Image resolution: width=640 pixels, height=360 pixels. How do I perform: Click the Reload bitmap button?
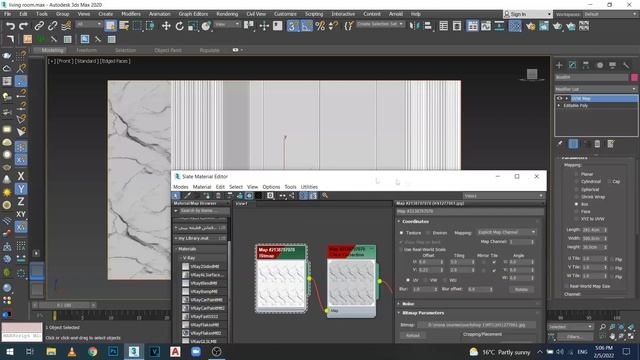click(413, 336)
